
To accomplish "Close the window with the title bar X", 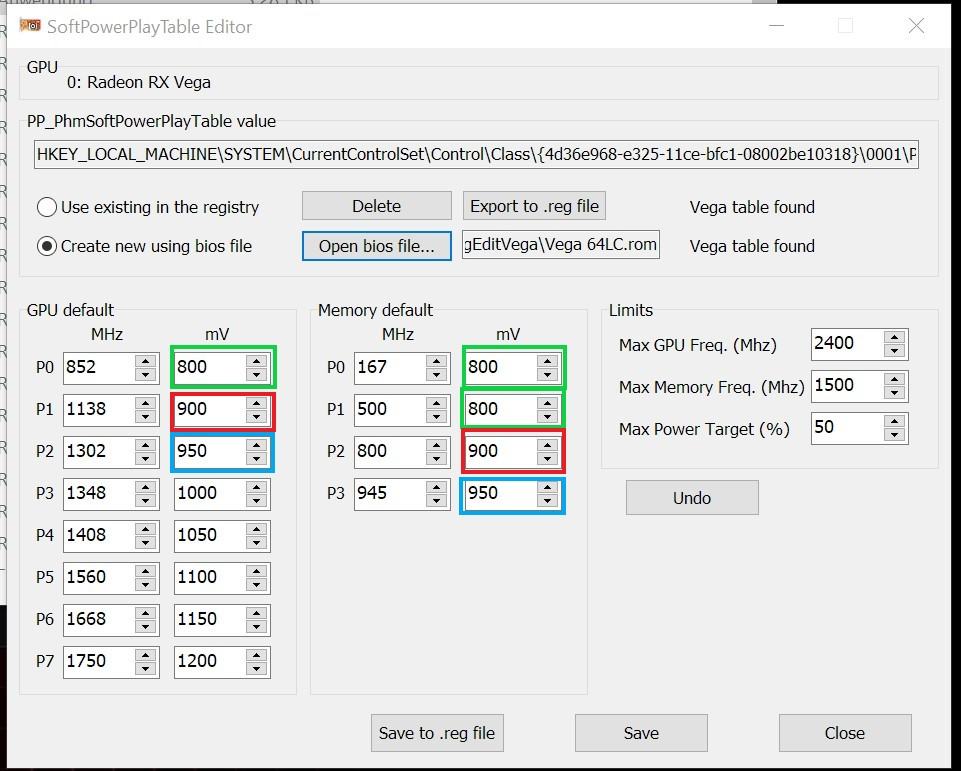I will click(916, 26).
